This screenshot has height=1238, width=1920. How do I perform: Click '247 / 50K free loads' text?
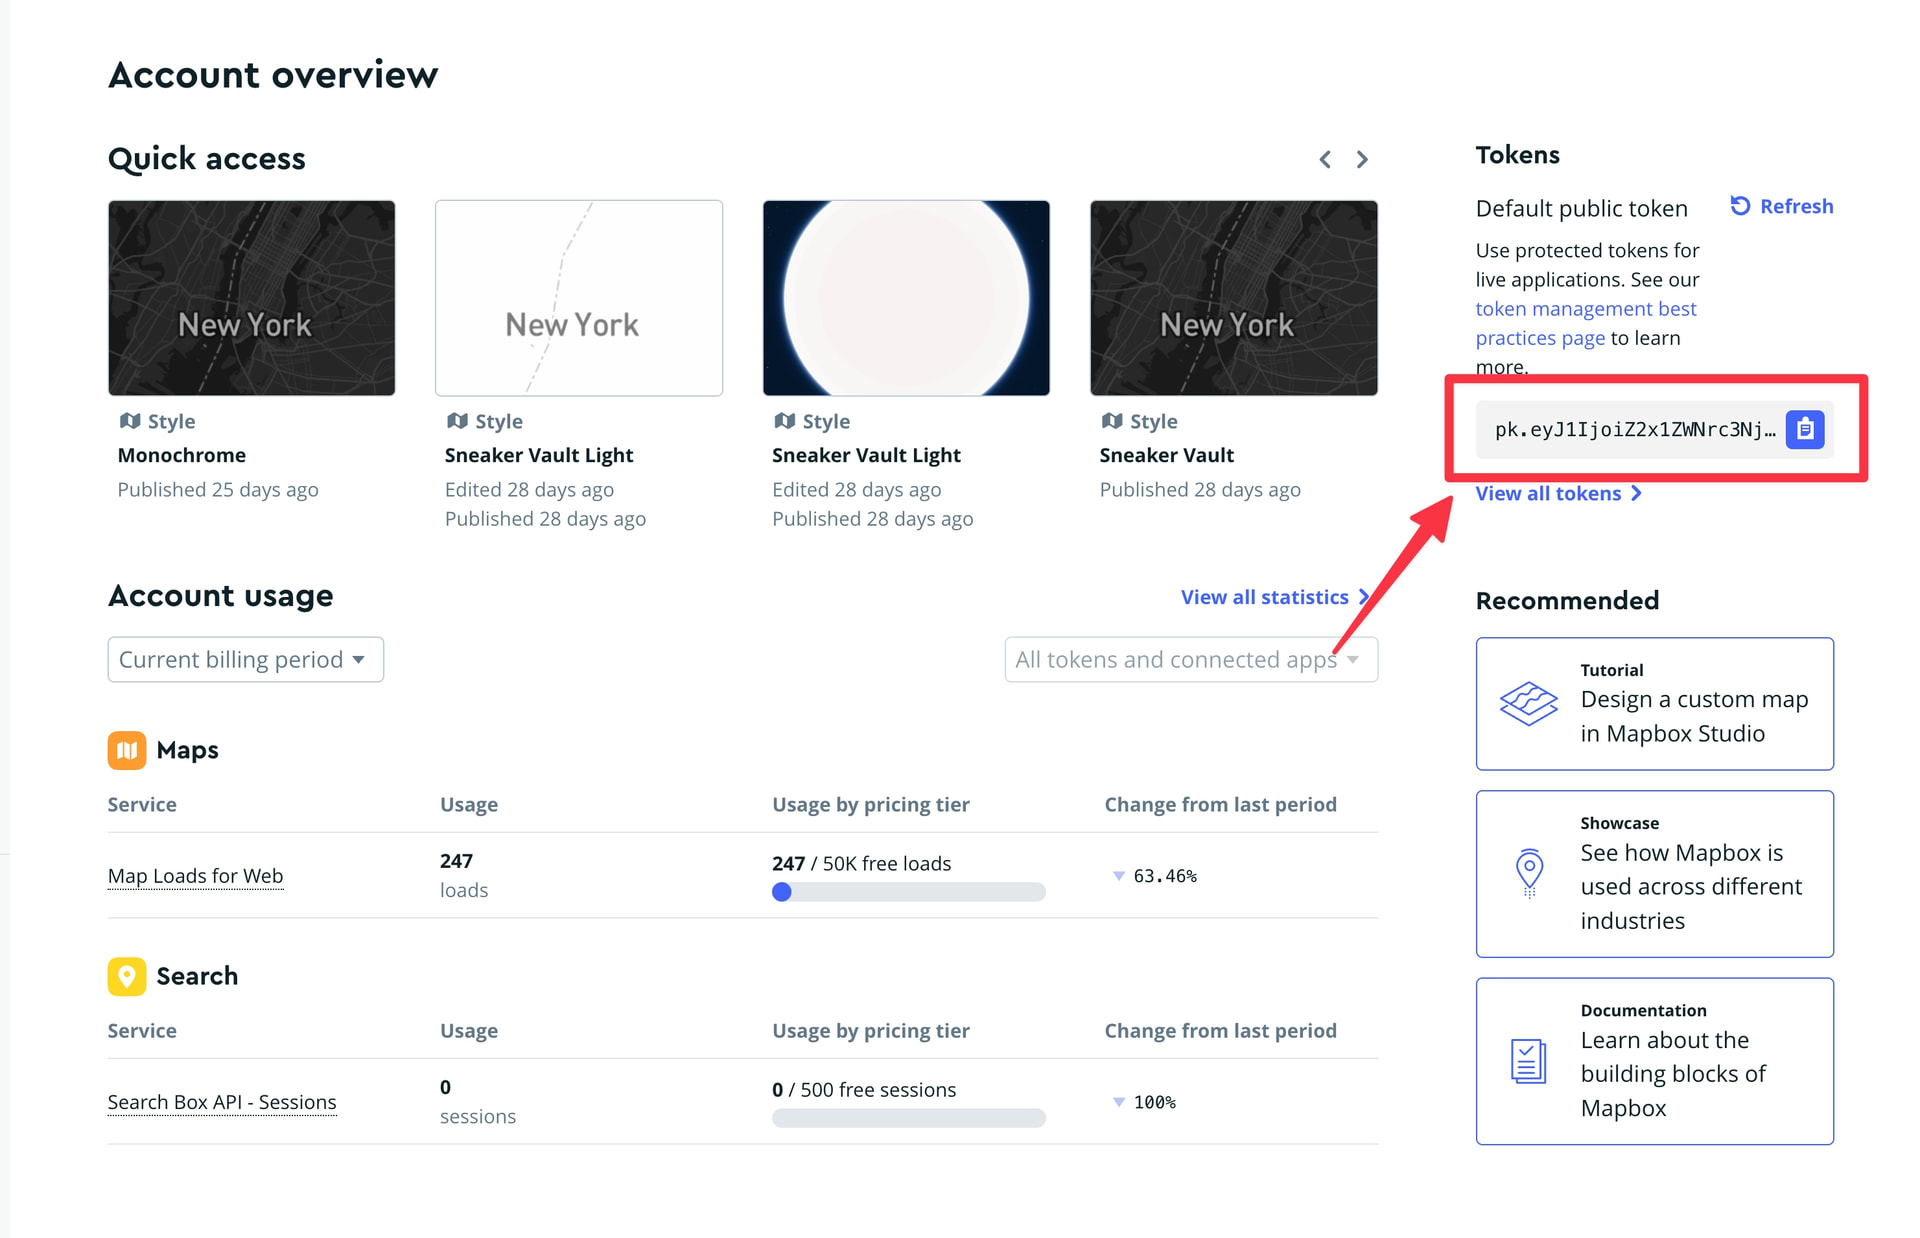(862, 864)
